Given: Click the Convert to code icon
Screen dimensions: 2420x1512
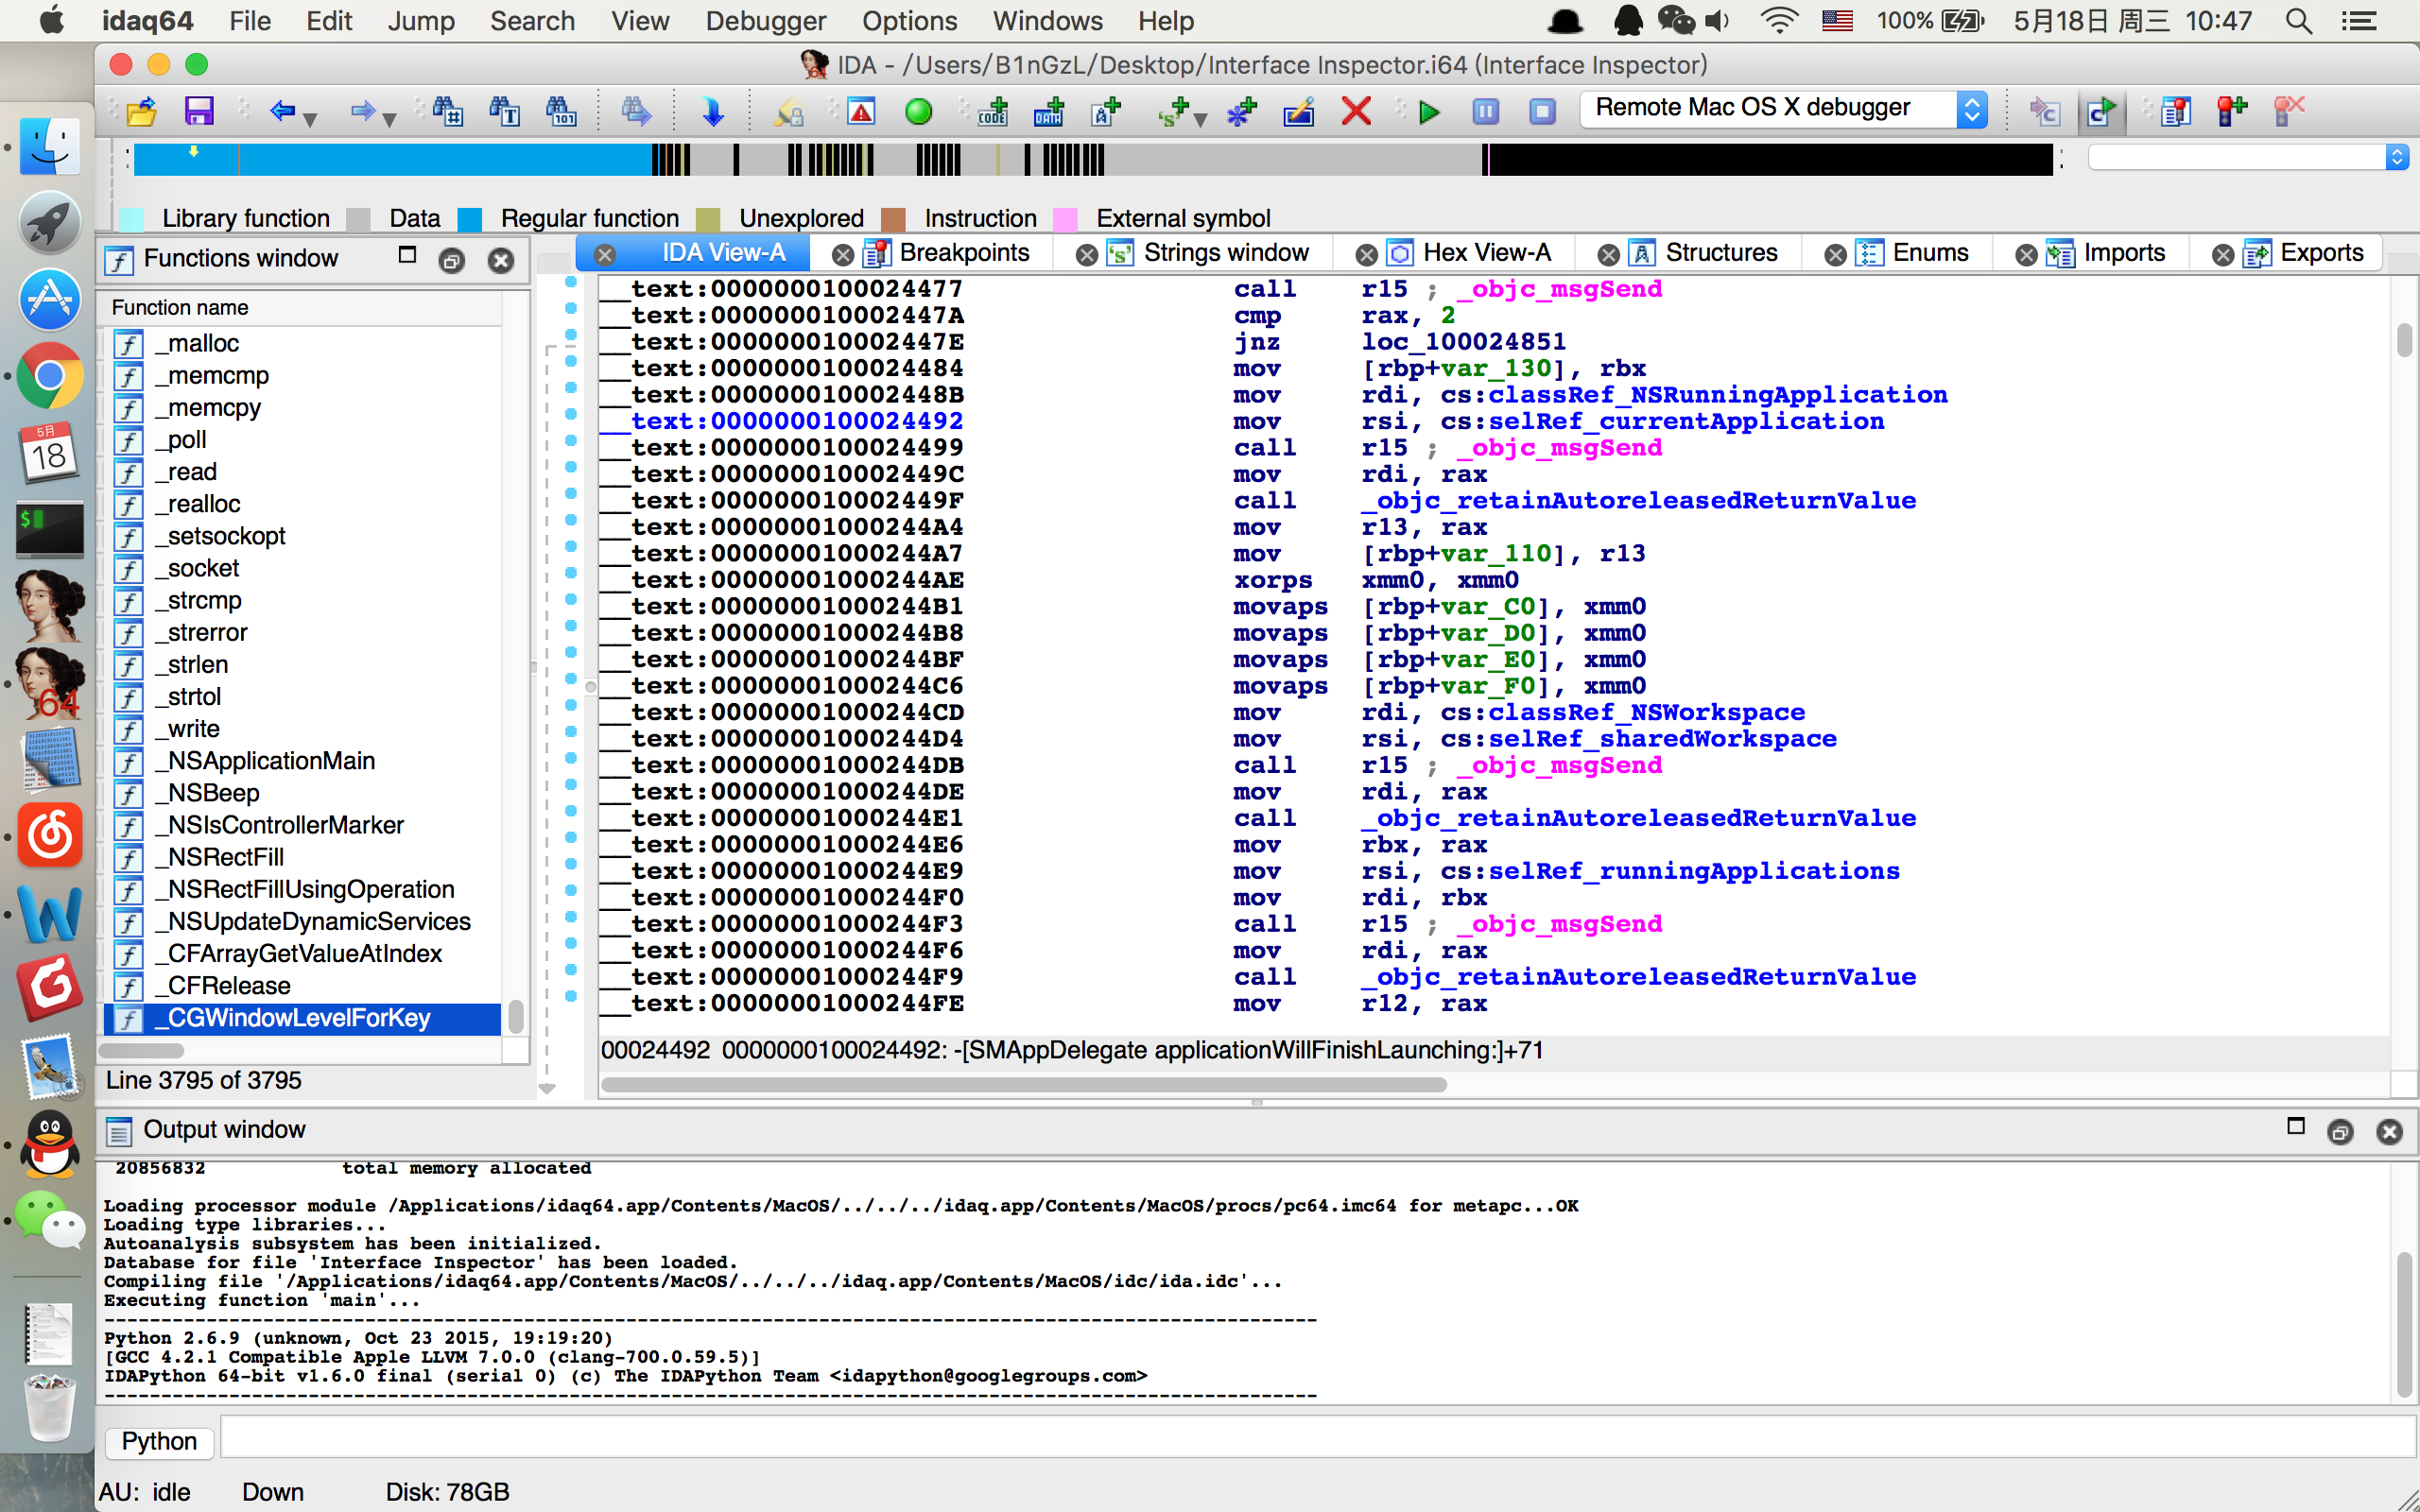Looking at the screenshot, I should pyautogui.click(x=992, y=111).
